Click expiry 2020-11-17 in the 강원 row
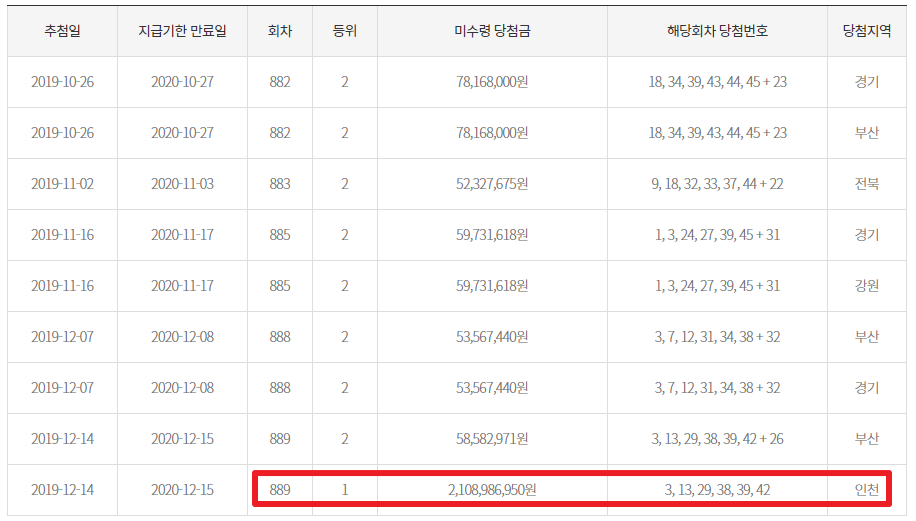 [182, 286]
